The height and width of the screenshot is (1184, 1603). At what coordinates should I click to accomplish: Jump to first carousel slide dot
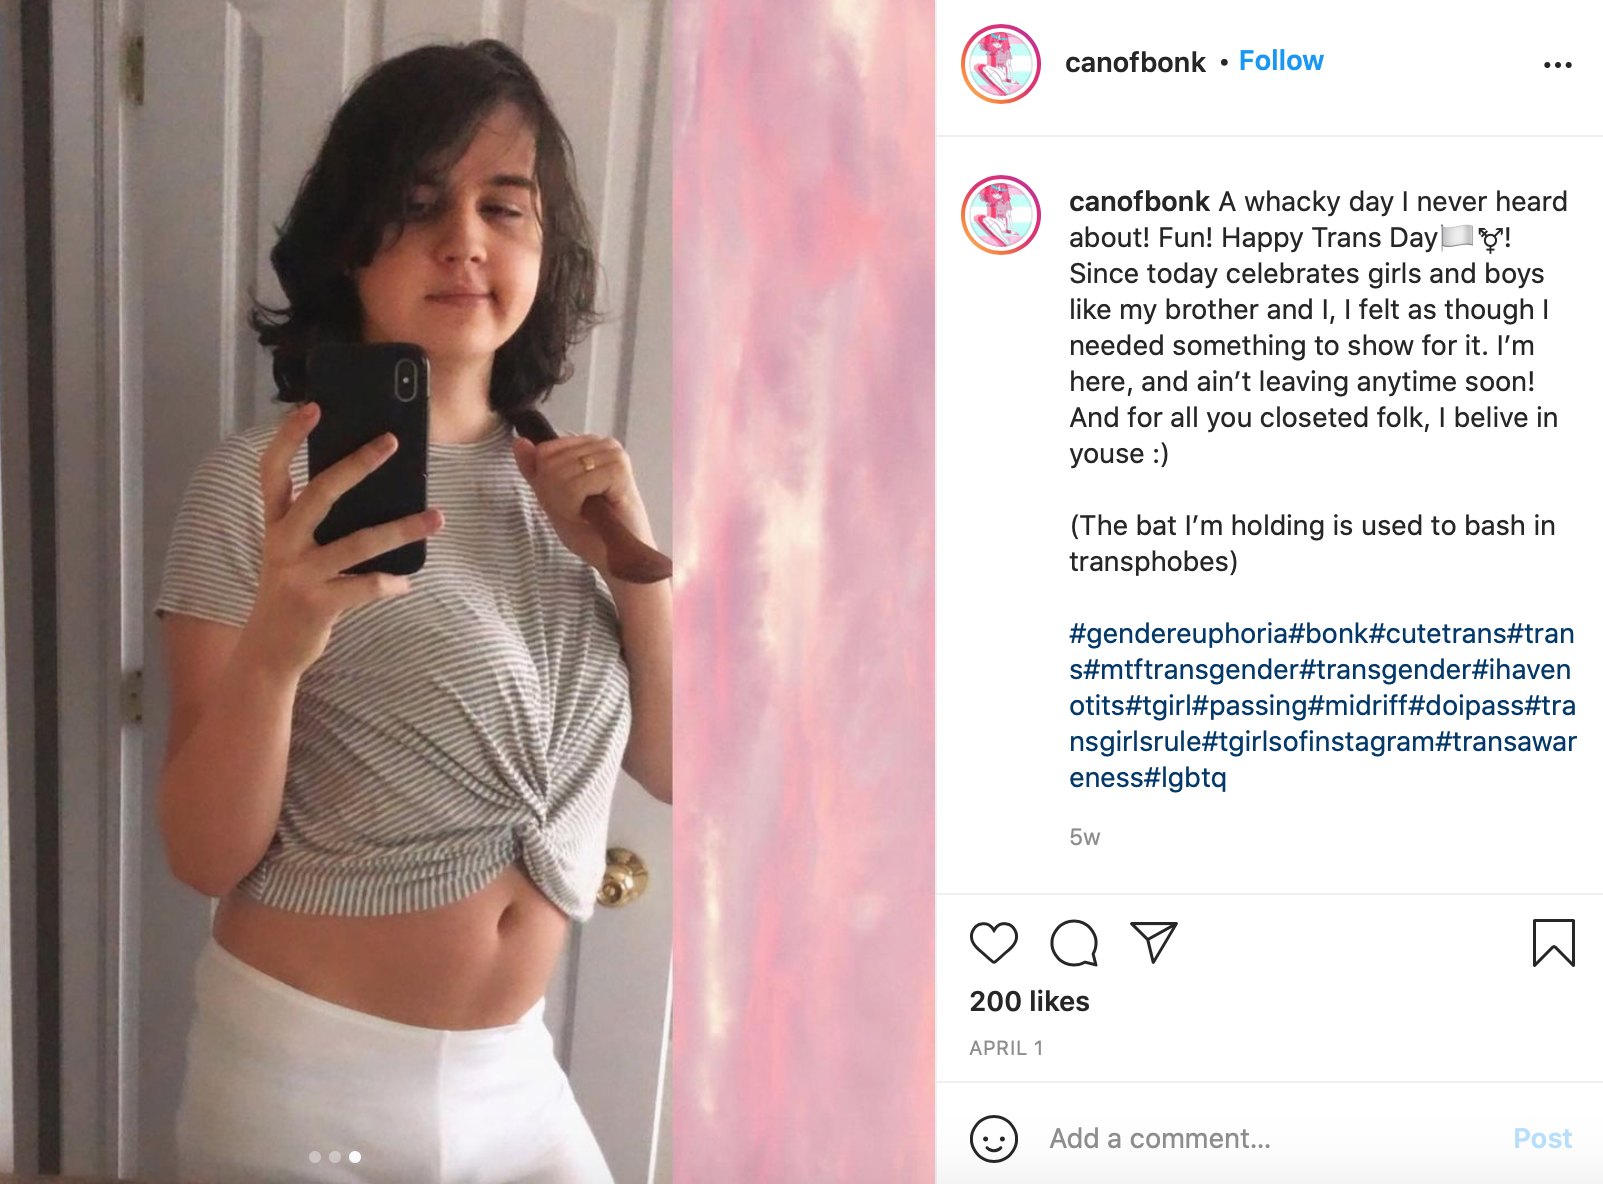click(x=315, y=1157)
